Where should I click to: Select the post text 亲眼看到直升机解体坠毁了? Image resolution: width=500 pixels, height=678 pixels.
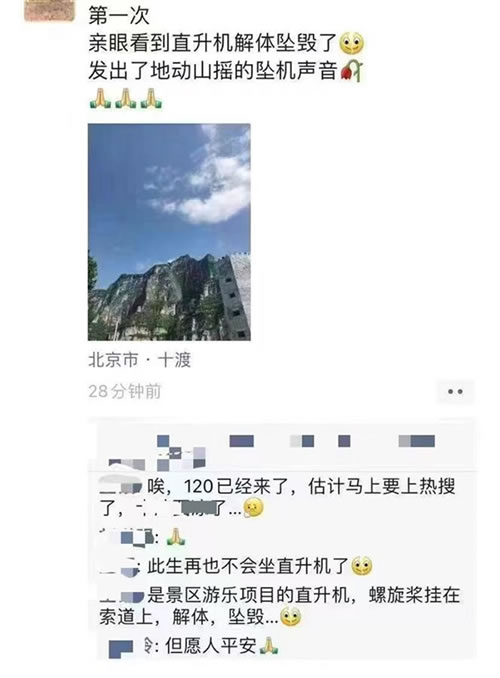click(212, 43)
